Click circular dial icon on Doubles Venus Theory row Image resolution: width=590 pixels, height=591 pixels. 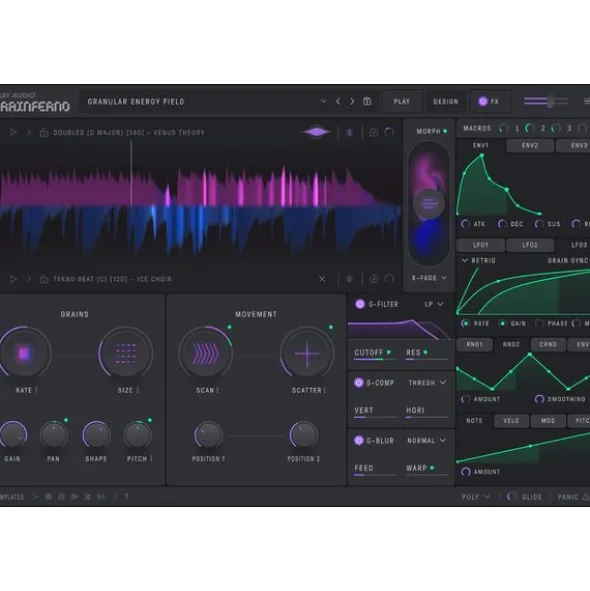coord(374,132)
